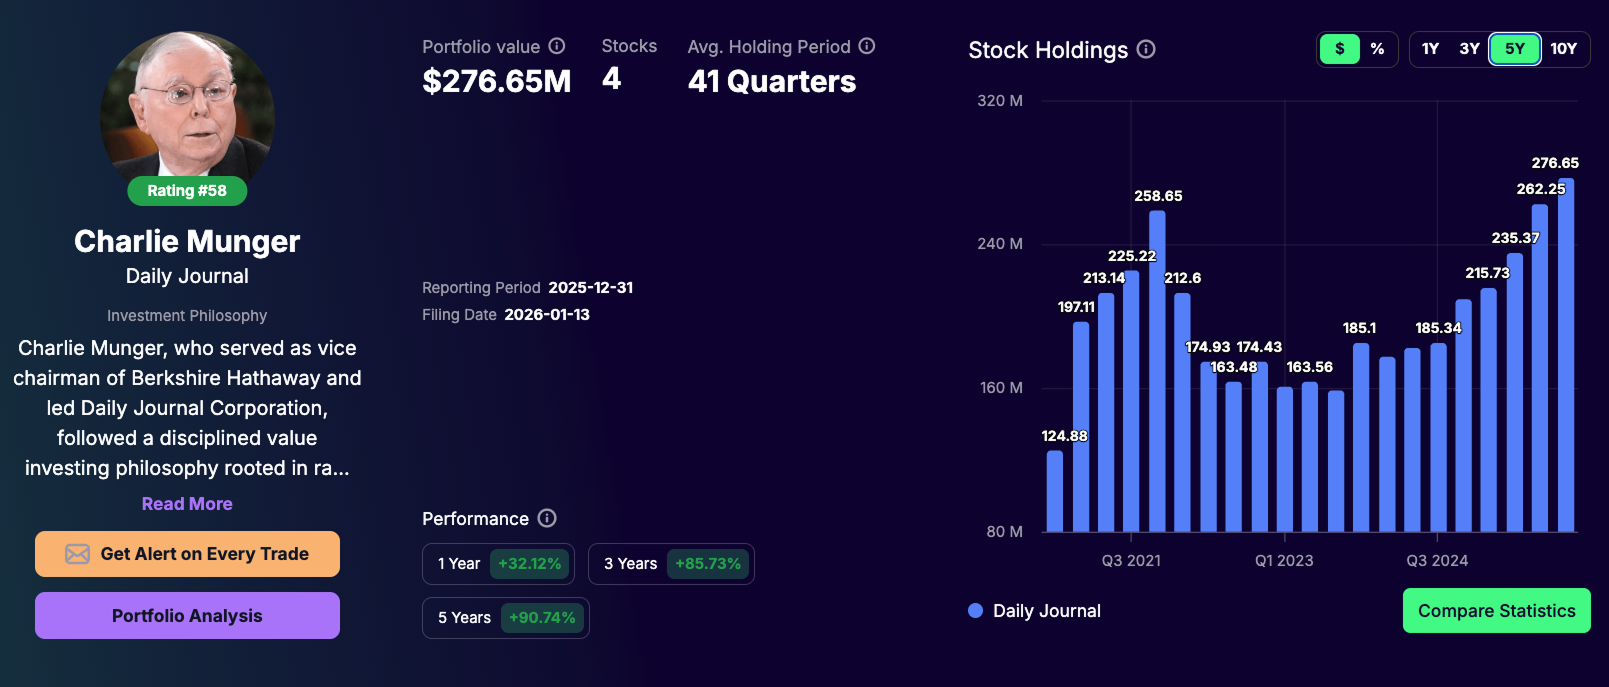Click Read More link
Image resolution: width=1609 pixels, height=687 pixels.
point(187,504)
